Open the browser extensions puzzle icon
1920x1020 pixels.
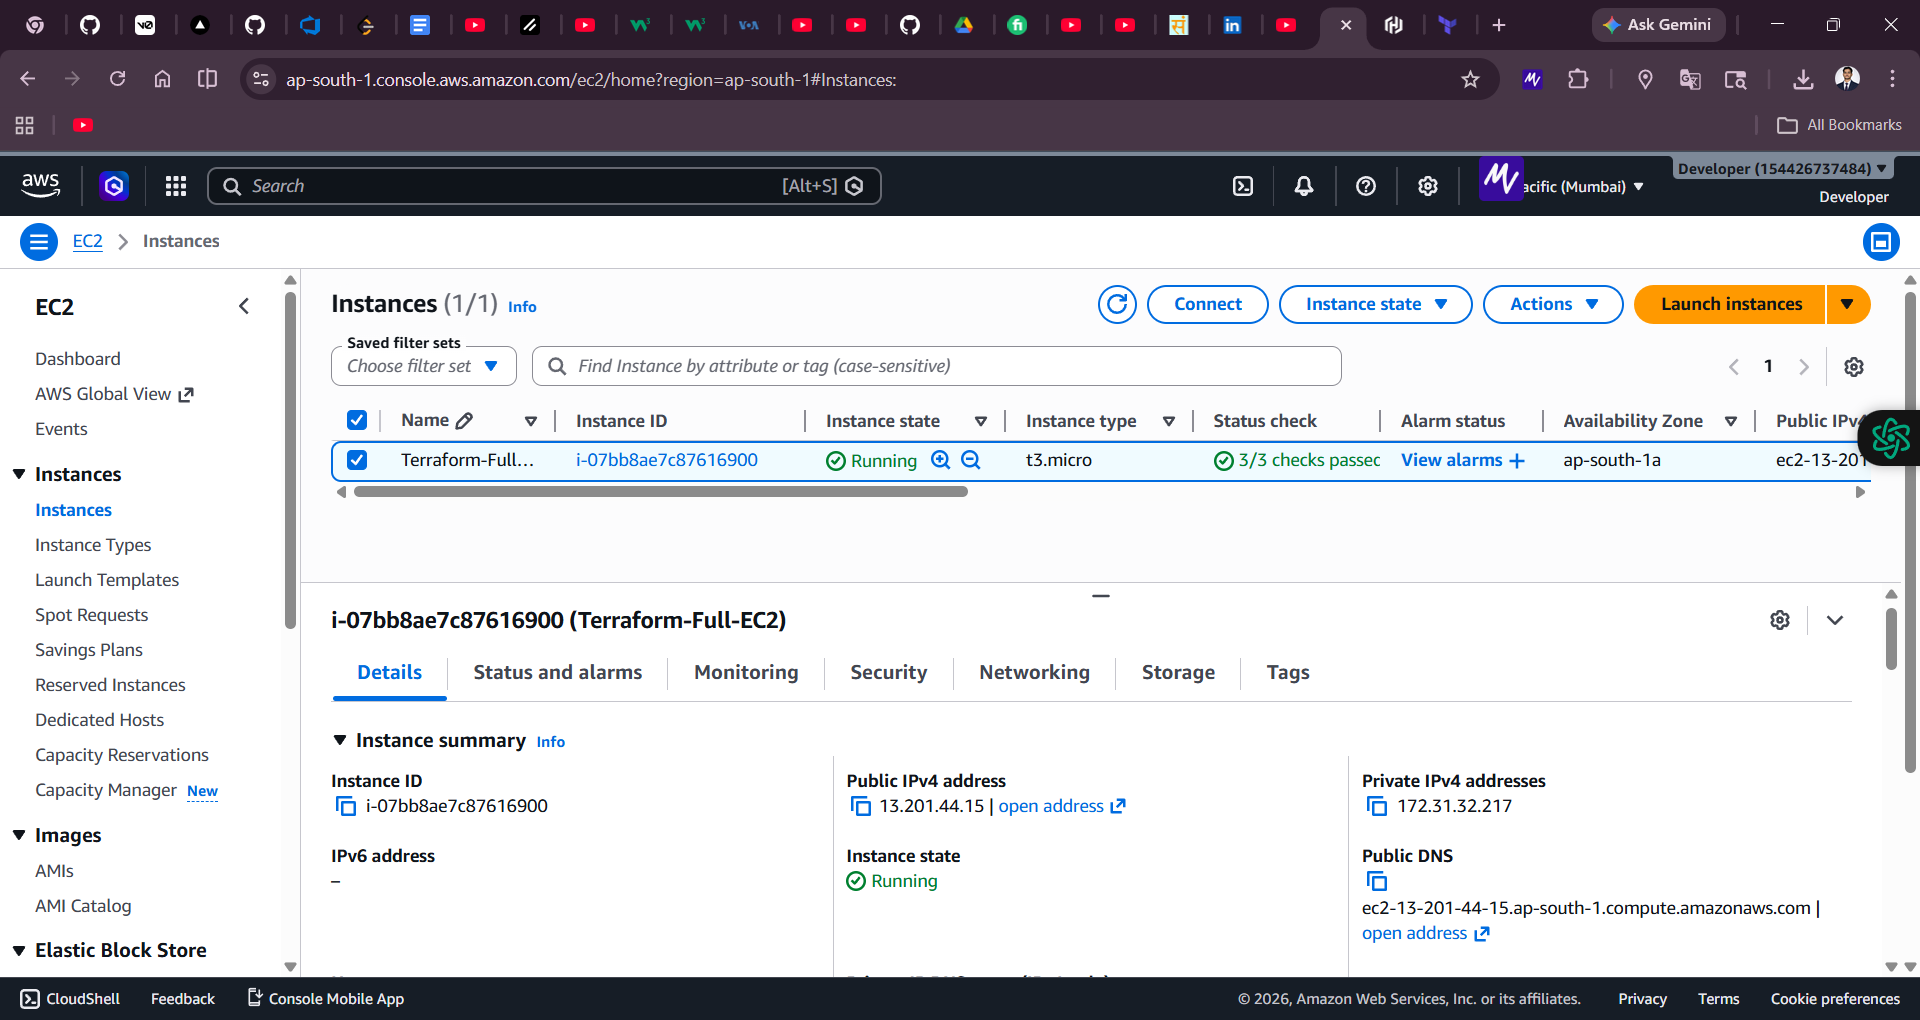[x=1578, y=79]
